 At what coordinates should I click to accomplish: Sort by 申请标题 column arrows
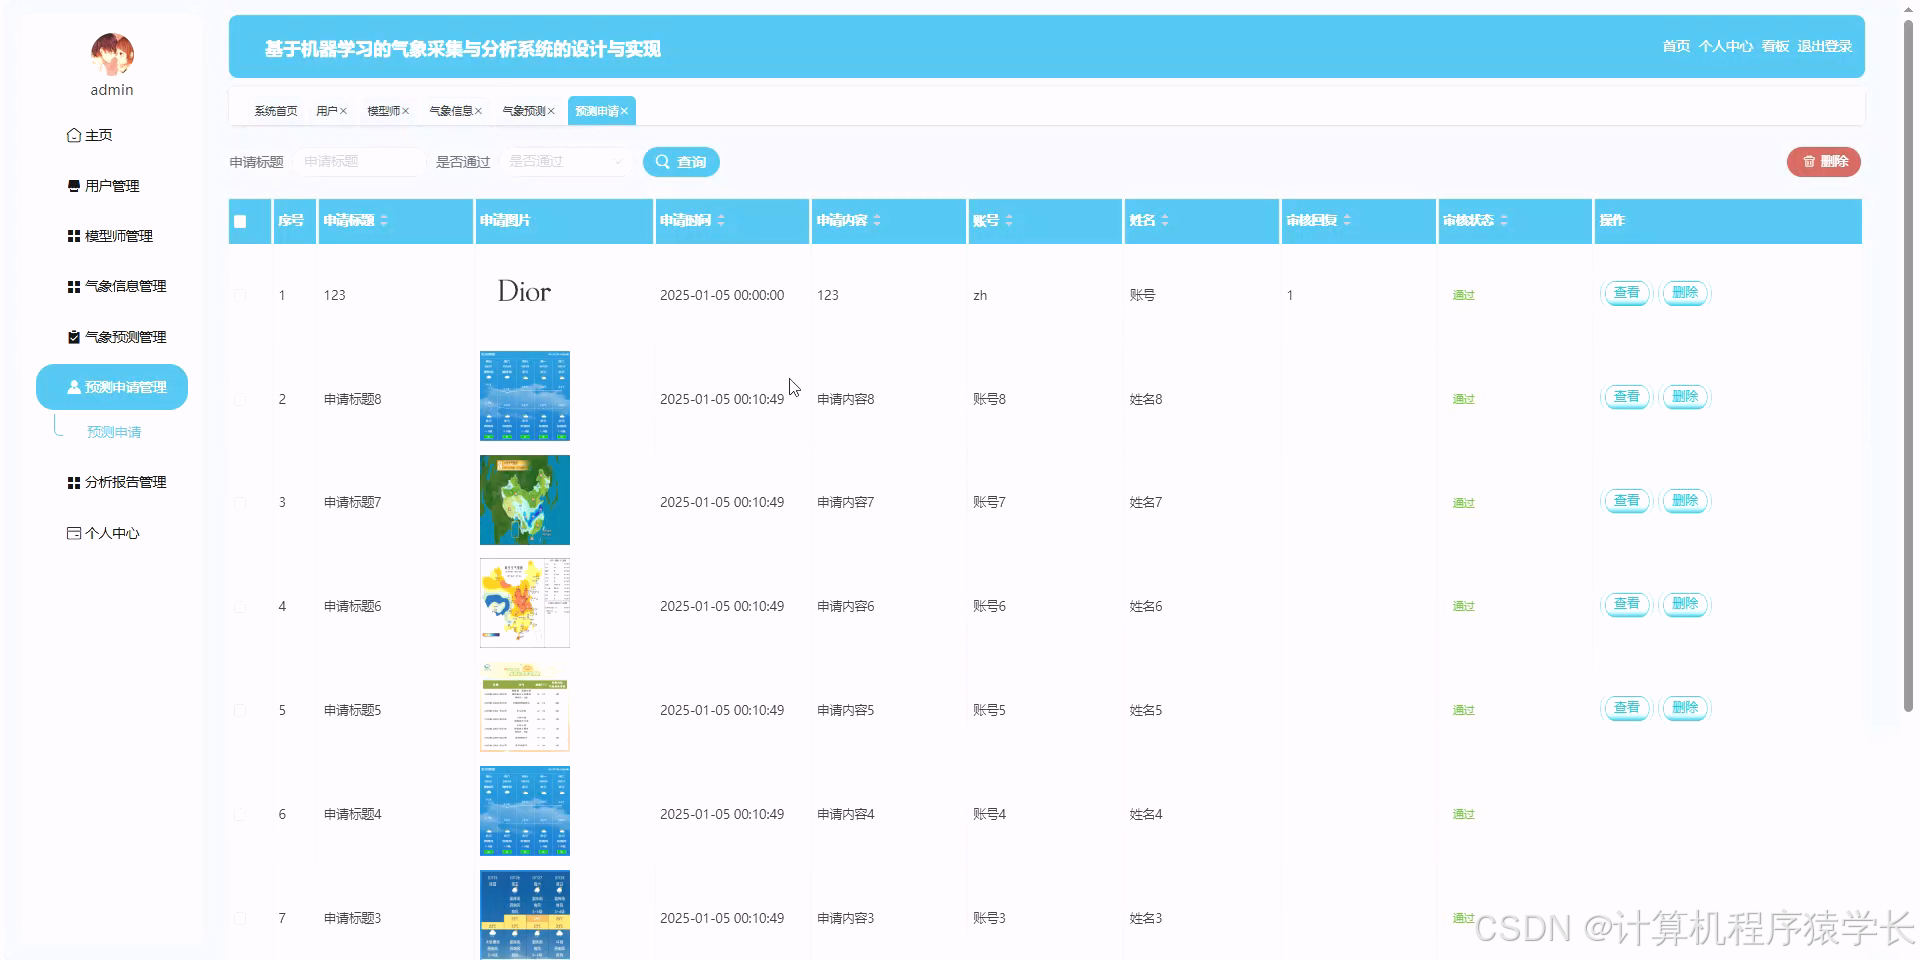coord(384,220)
